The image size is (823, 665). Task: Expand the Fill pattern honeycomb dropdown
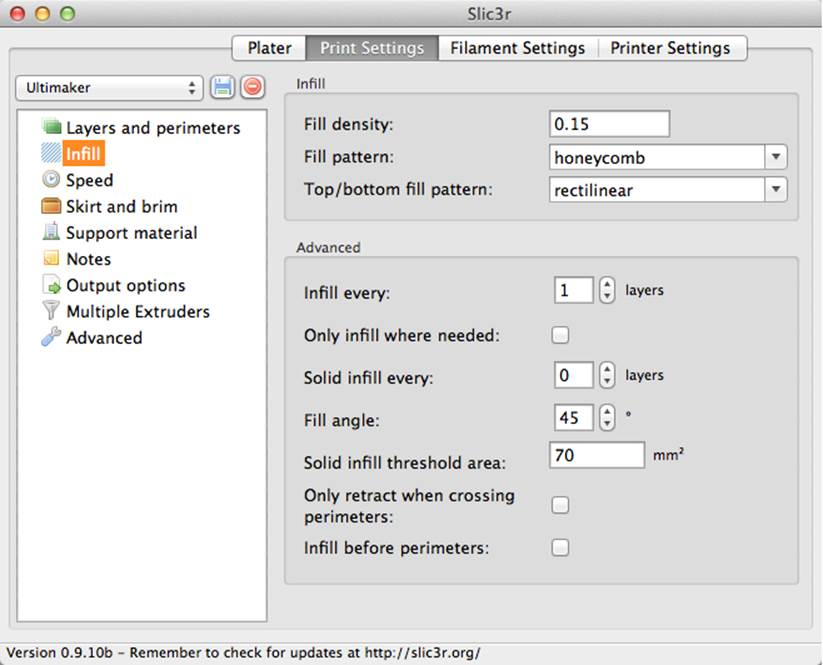pos(776,157)
